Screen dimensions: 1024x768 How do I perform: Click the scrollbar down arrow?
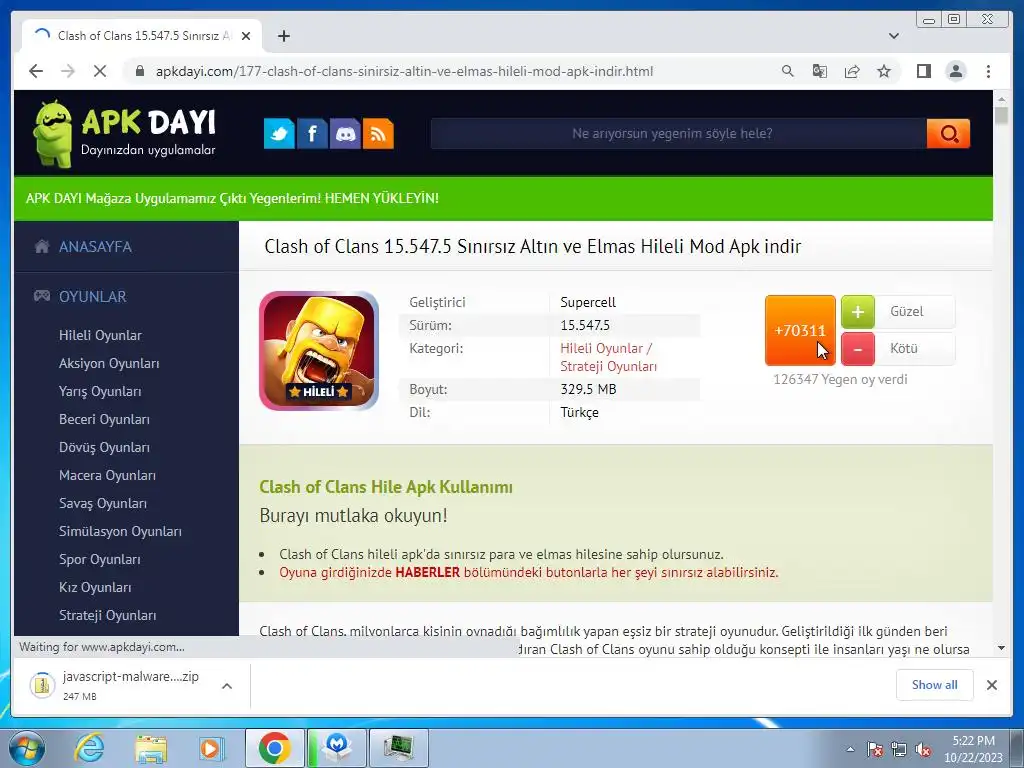[x=1001, y=648]
